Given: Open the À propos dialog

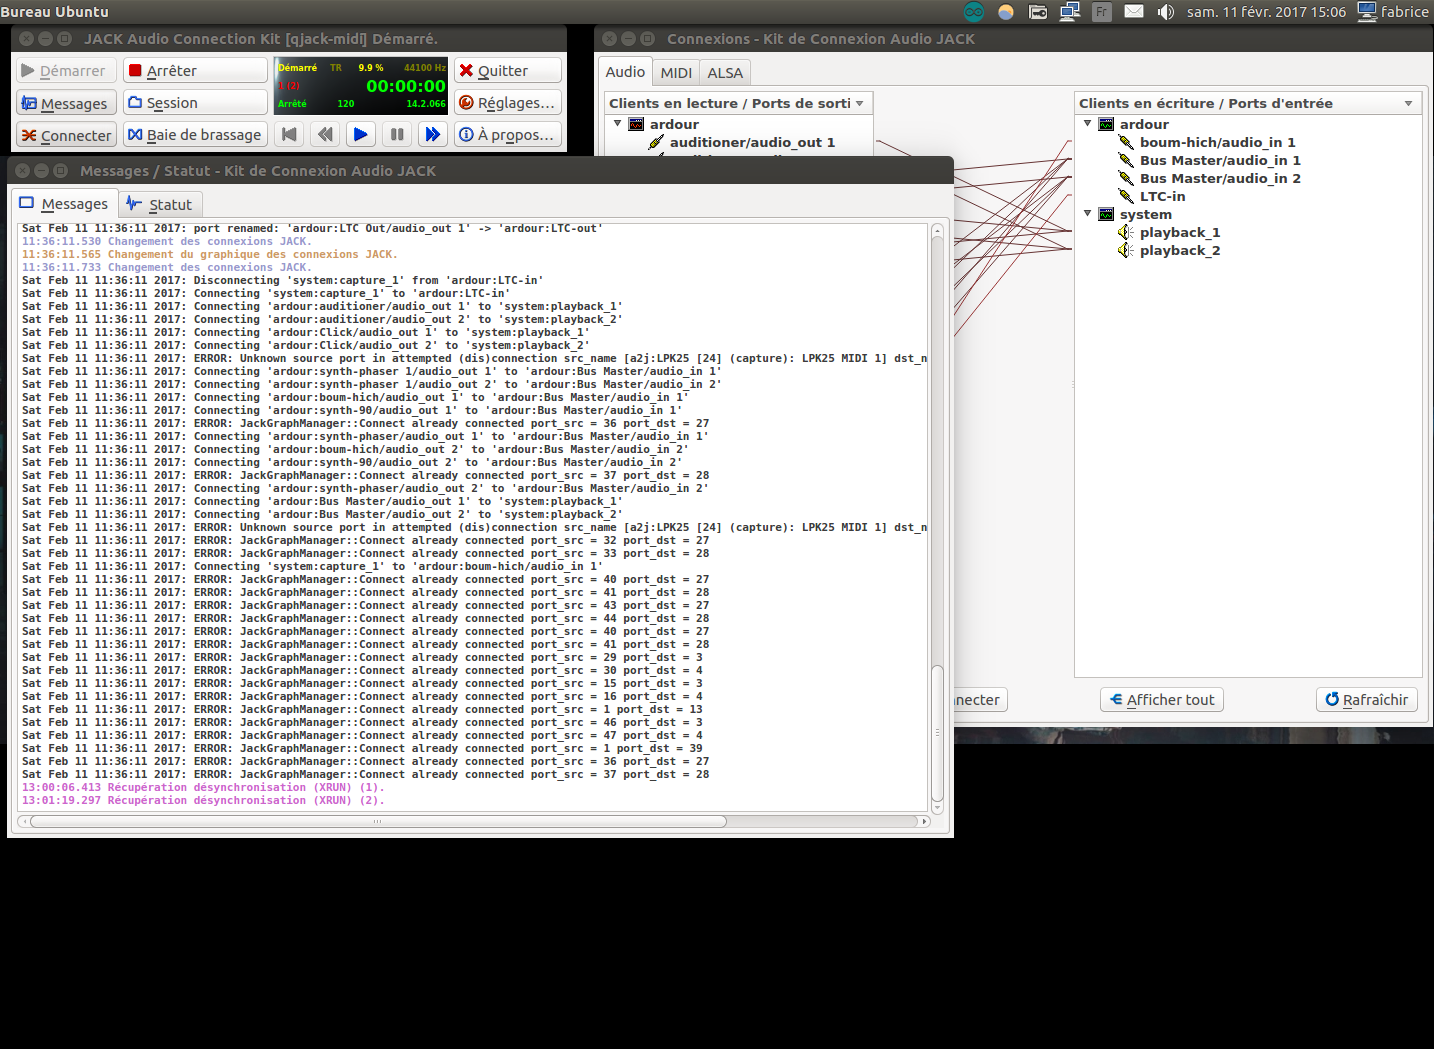Looking at the screenshot, I should 507,135.
